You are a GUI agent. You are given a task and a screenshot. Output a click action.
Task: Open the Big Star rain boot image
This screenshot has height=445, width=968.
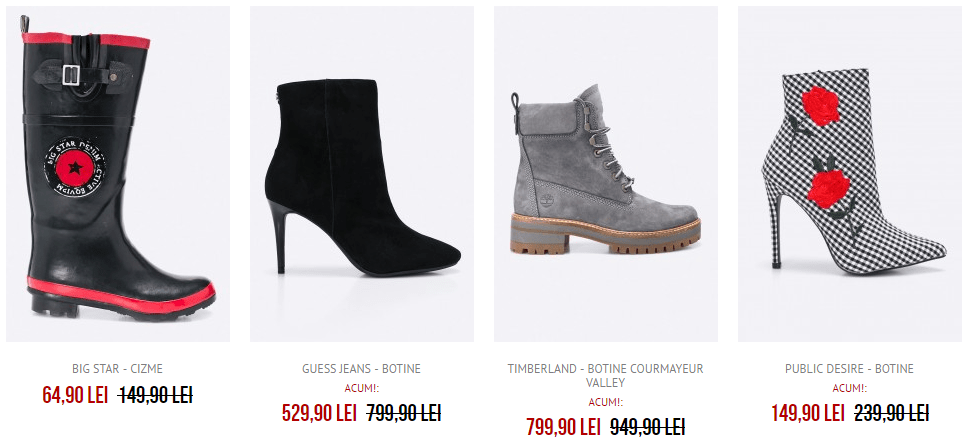click(118, 173)
